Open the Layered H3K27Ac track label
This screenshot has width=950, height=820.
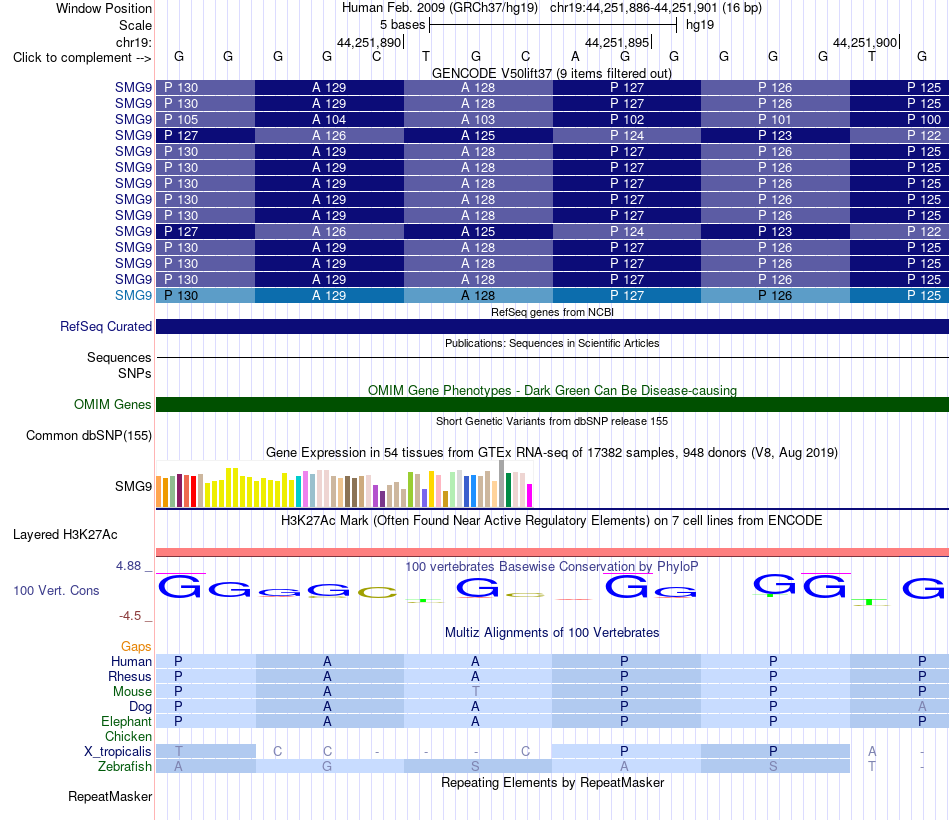click(65, 535)
